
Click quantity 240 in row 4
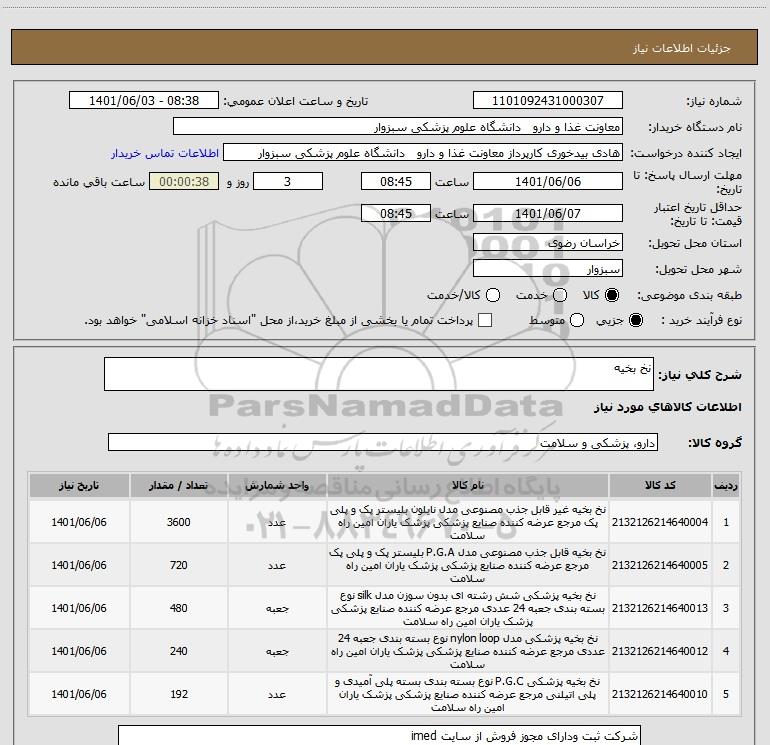coord(178,651)
